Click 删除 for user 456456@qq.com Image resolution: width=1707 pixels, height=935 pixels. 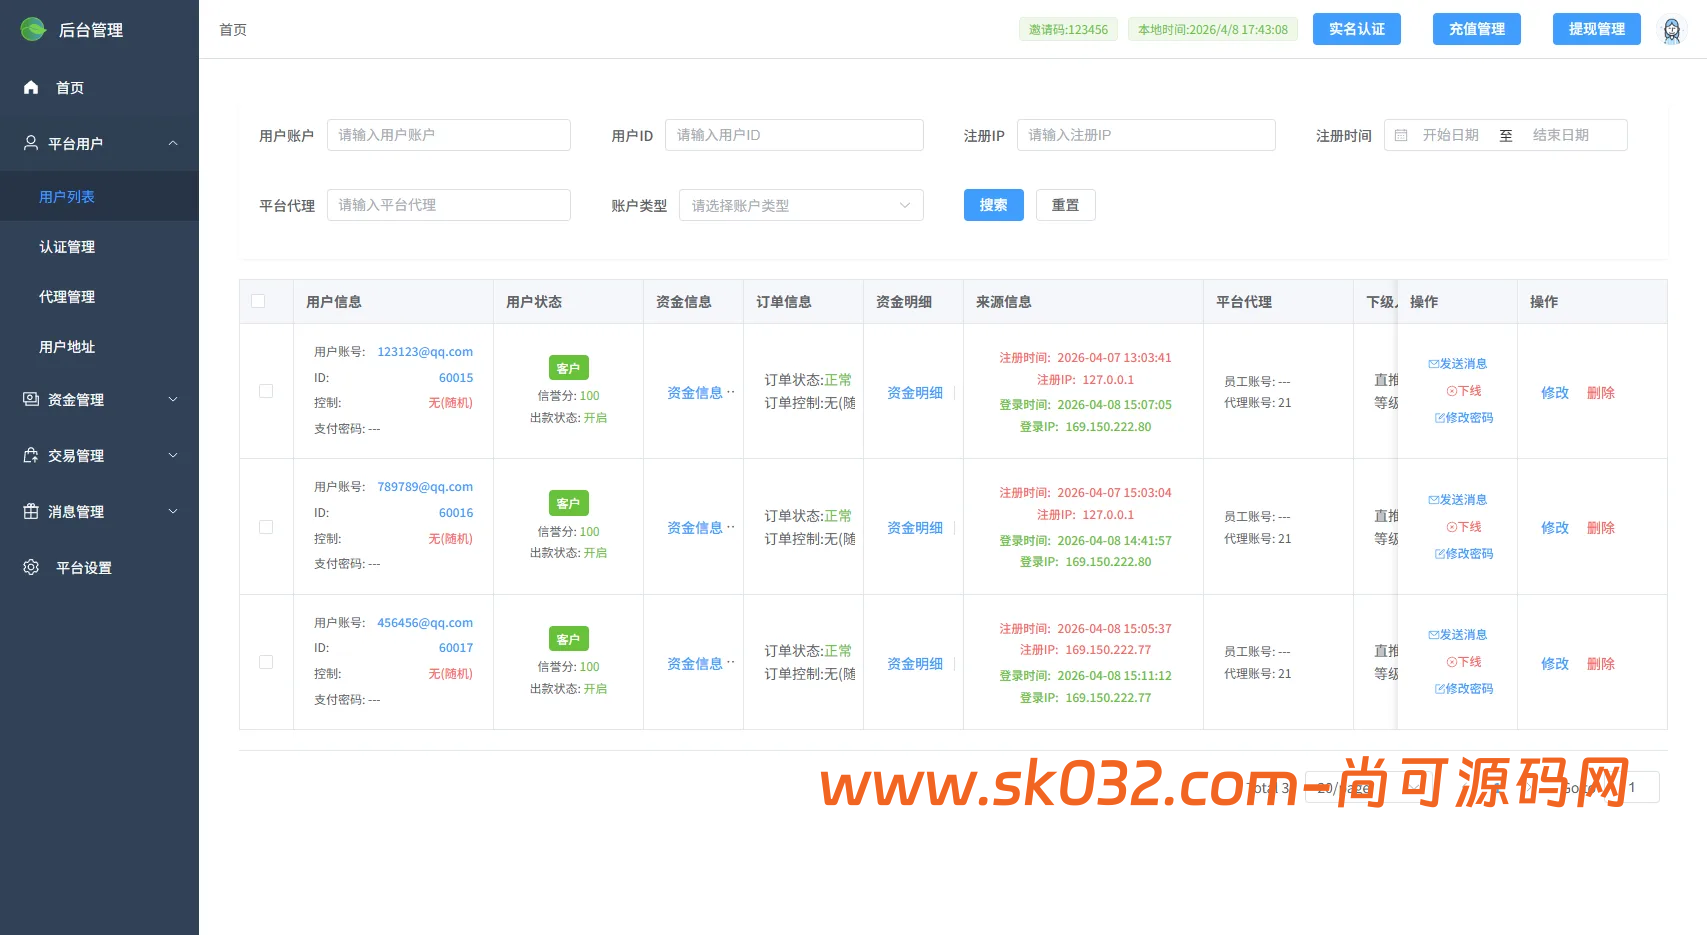[x=1601, y=663]
